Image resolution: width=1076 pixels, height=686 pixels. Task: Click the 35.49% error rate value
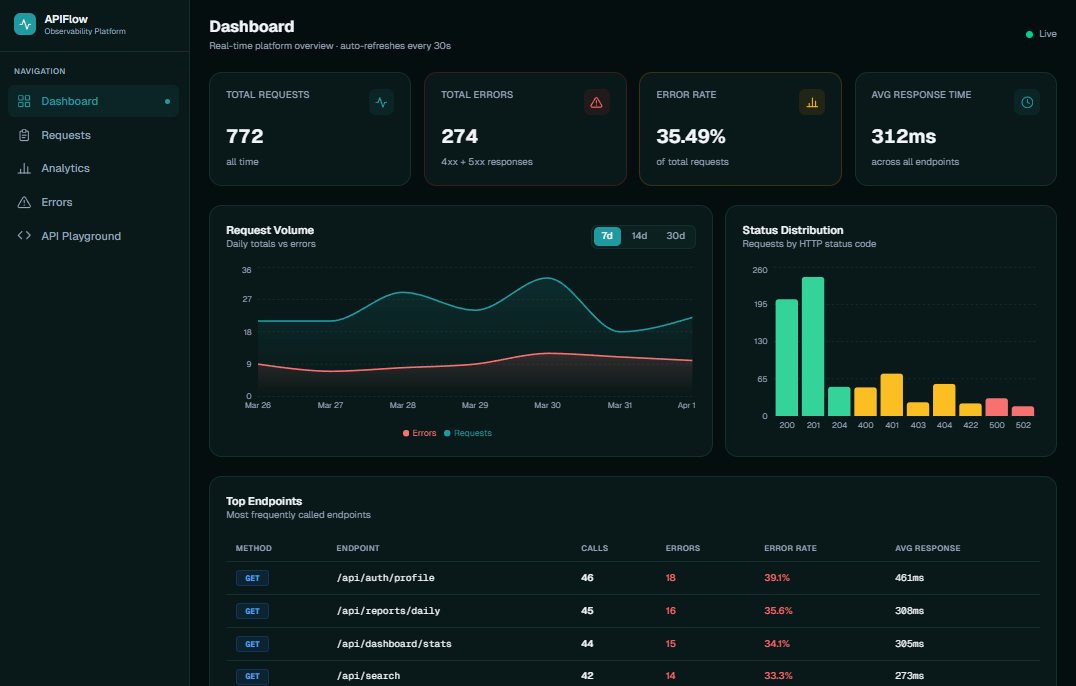691,137
